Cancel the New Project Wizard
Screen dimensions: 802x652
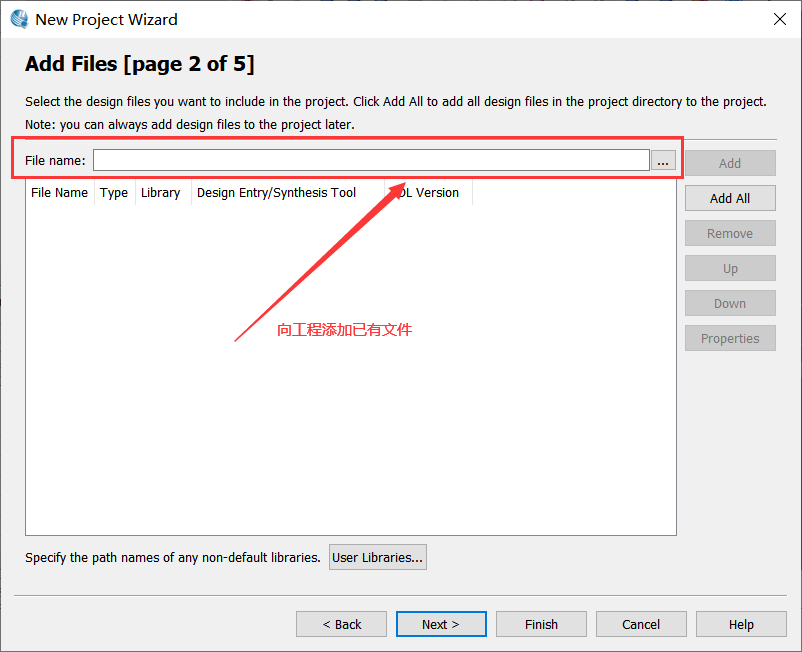[x=641, y=624]
